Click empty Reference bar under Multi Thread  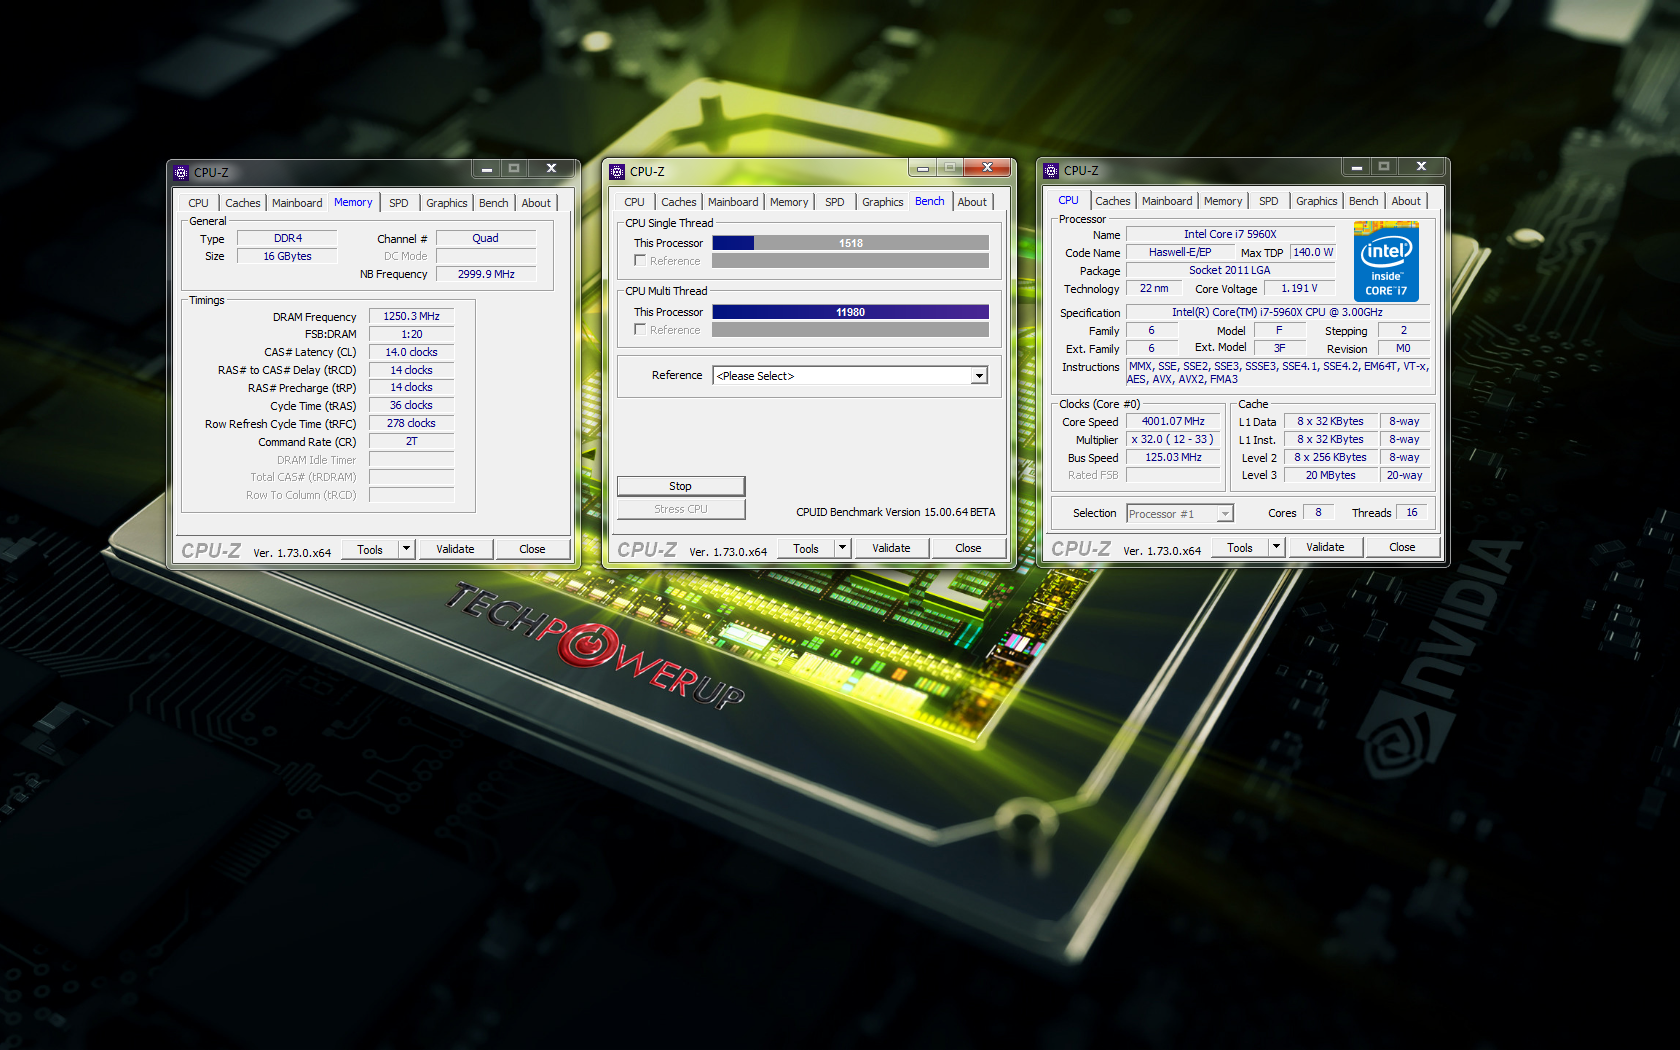(851, 330)
